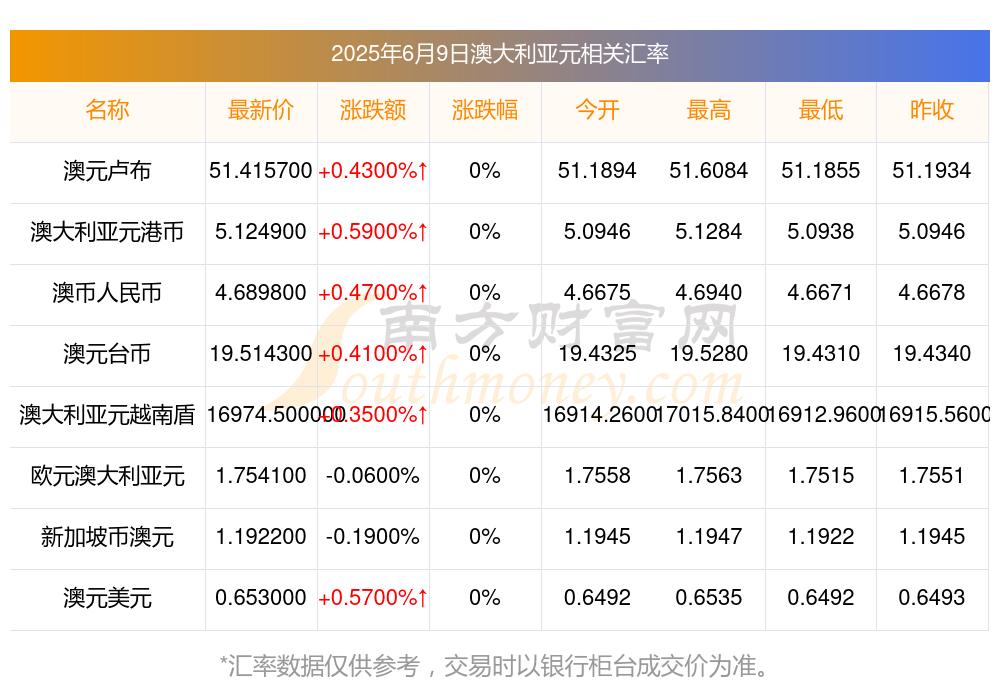This screenshot has height=698, width=1000.
Task: Select the 澳元台币 row name
Action: 107,353
